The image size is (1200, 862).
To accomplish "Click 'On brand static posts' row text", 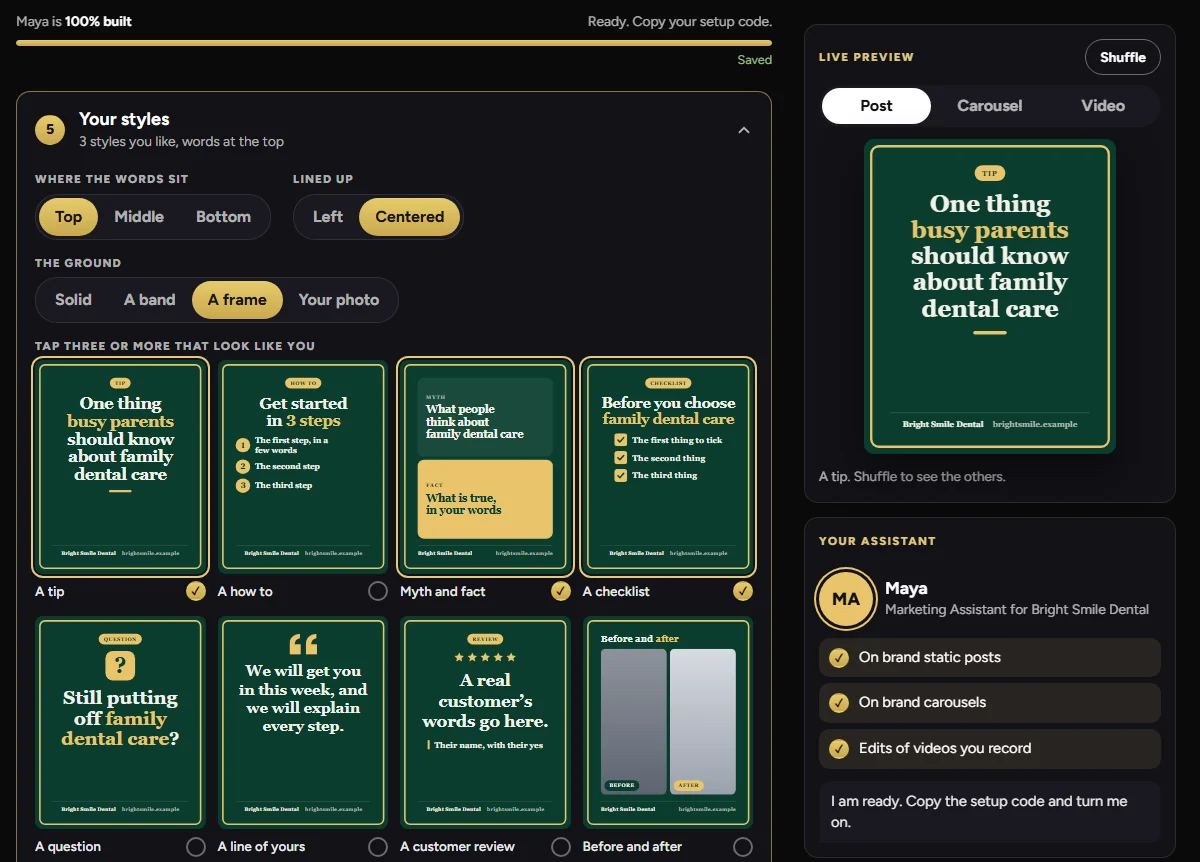I will (930, 657).
